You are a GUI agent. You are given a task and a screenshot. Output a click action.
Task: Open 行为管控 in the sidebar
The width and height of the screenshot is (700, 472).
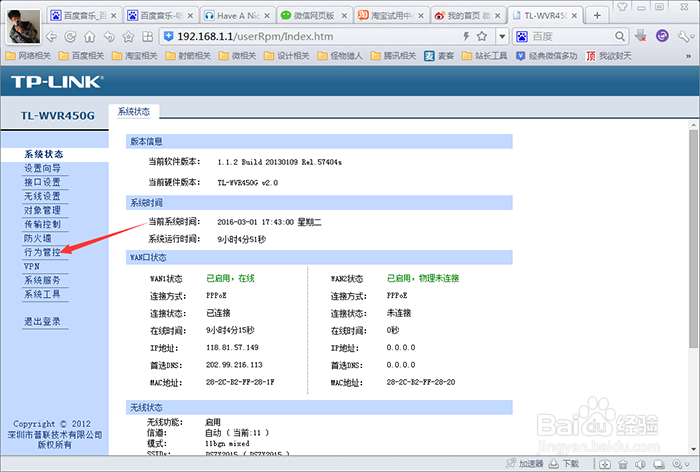click(42, 252)
